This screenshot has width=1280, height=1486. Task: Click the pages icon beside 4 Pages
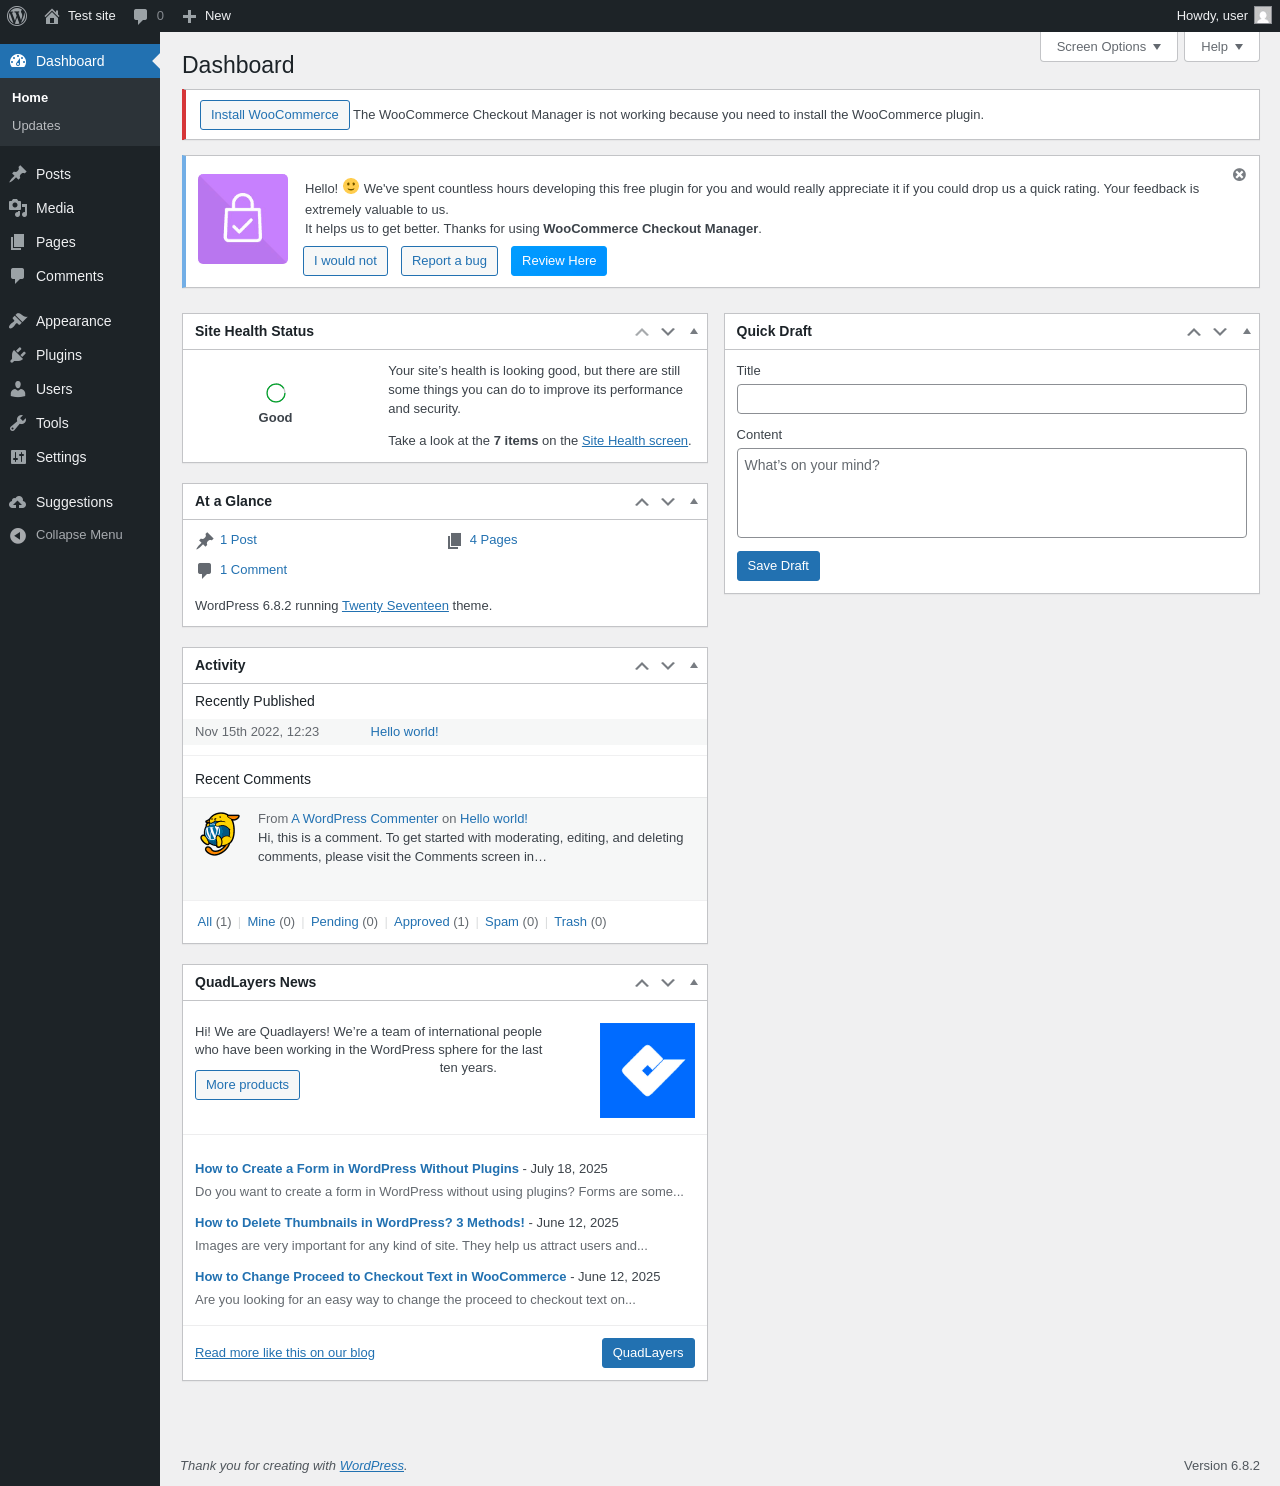click(455, 540)
